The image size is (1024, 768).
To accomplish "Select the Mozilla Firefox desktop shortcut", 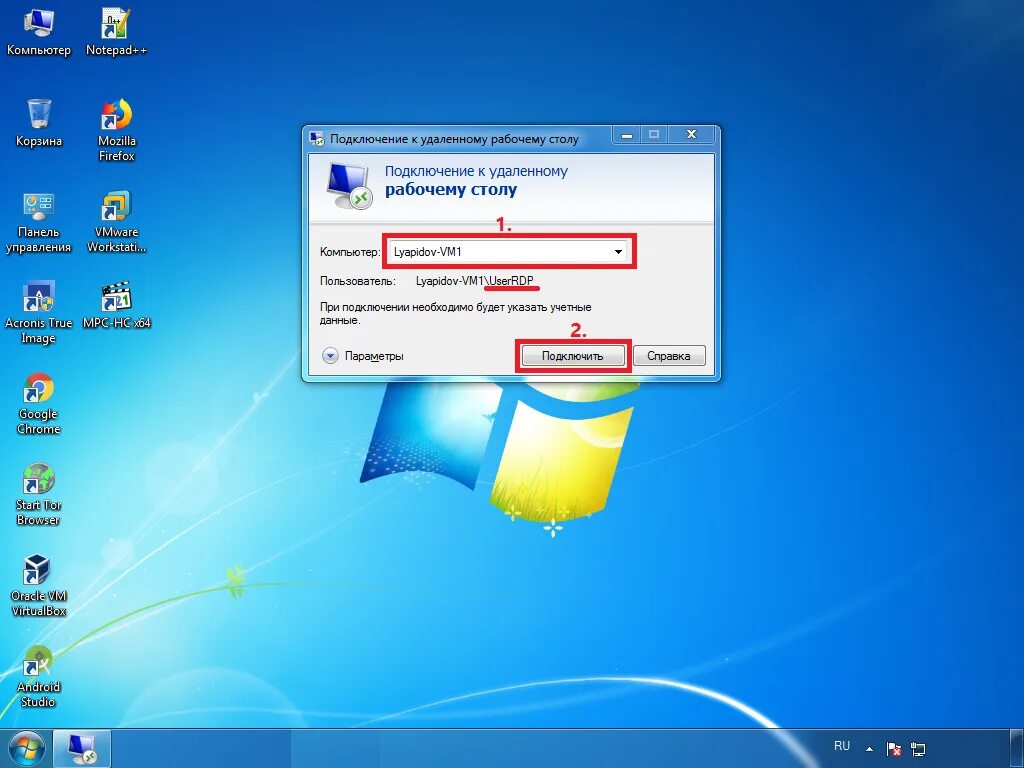I will pos(116,129).
